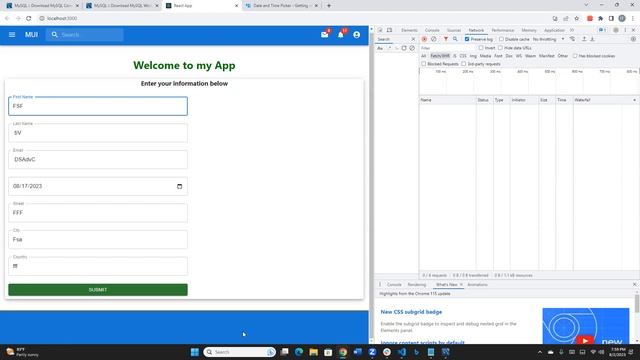Select the inspect element tool
Image resolution: width=640 pixels, height=360 pixels.
pyautogui.click(x=380, y=30)
